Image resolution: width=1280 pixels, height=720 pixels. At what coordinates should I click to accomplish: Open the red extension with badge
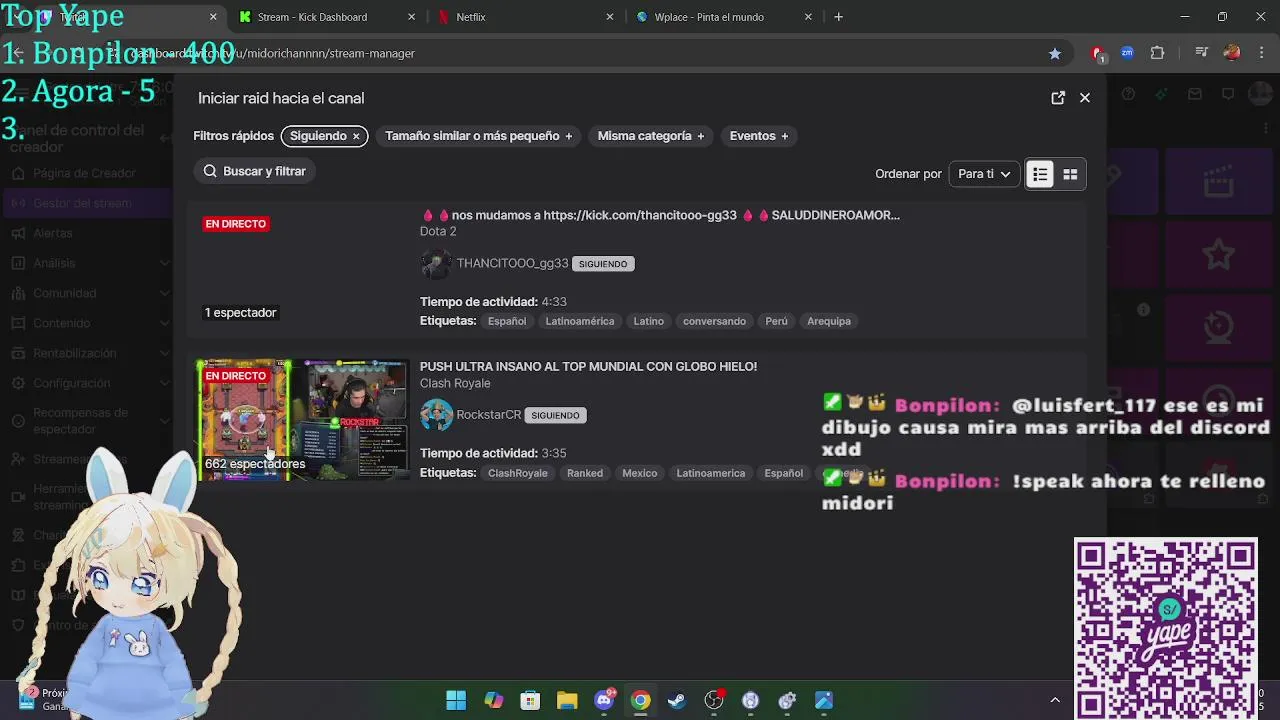[x=1098, y=53]
